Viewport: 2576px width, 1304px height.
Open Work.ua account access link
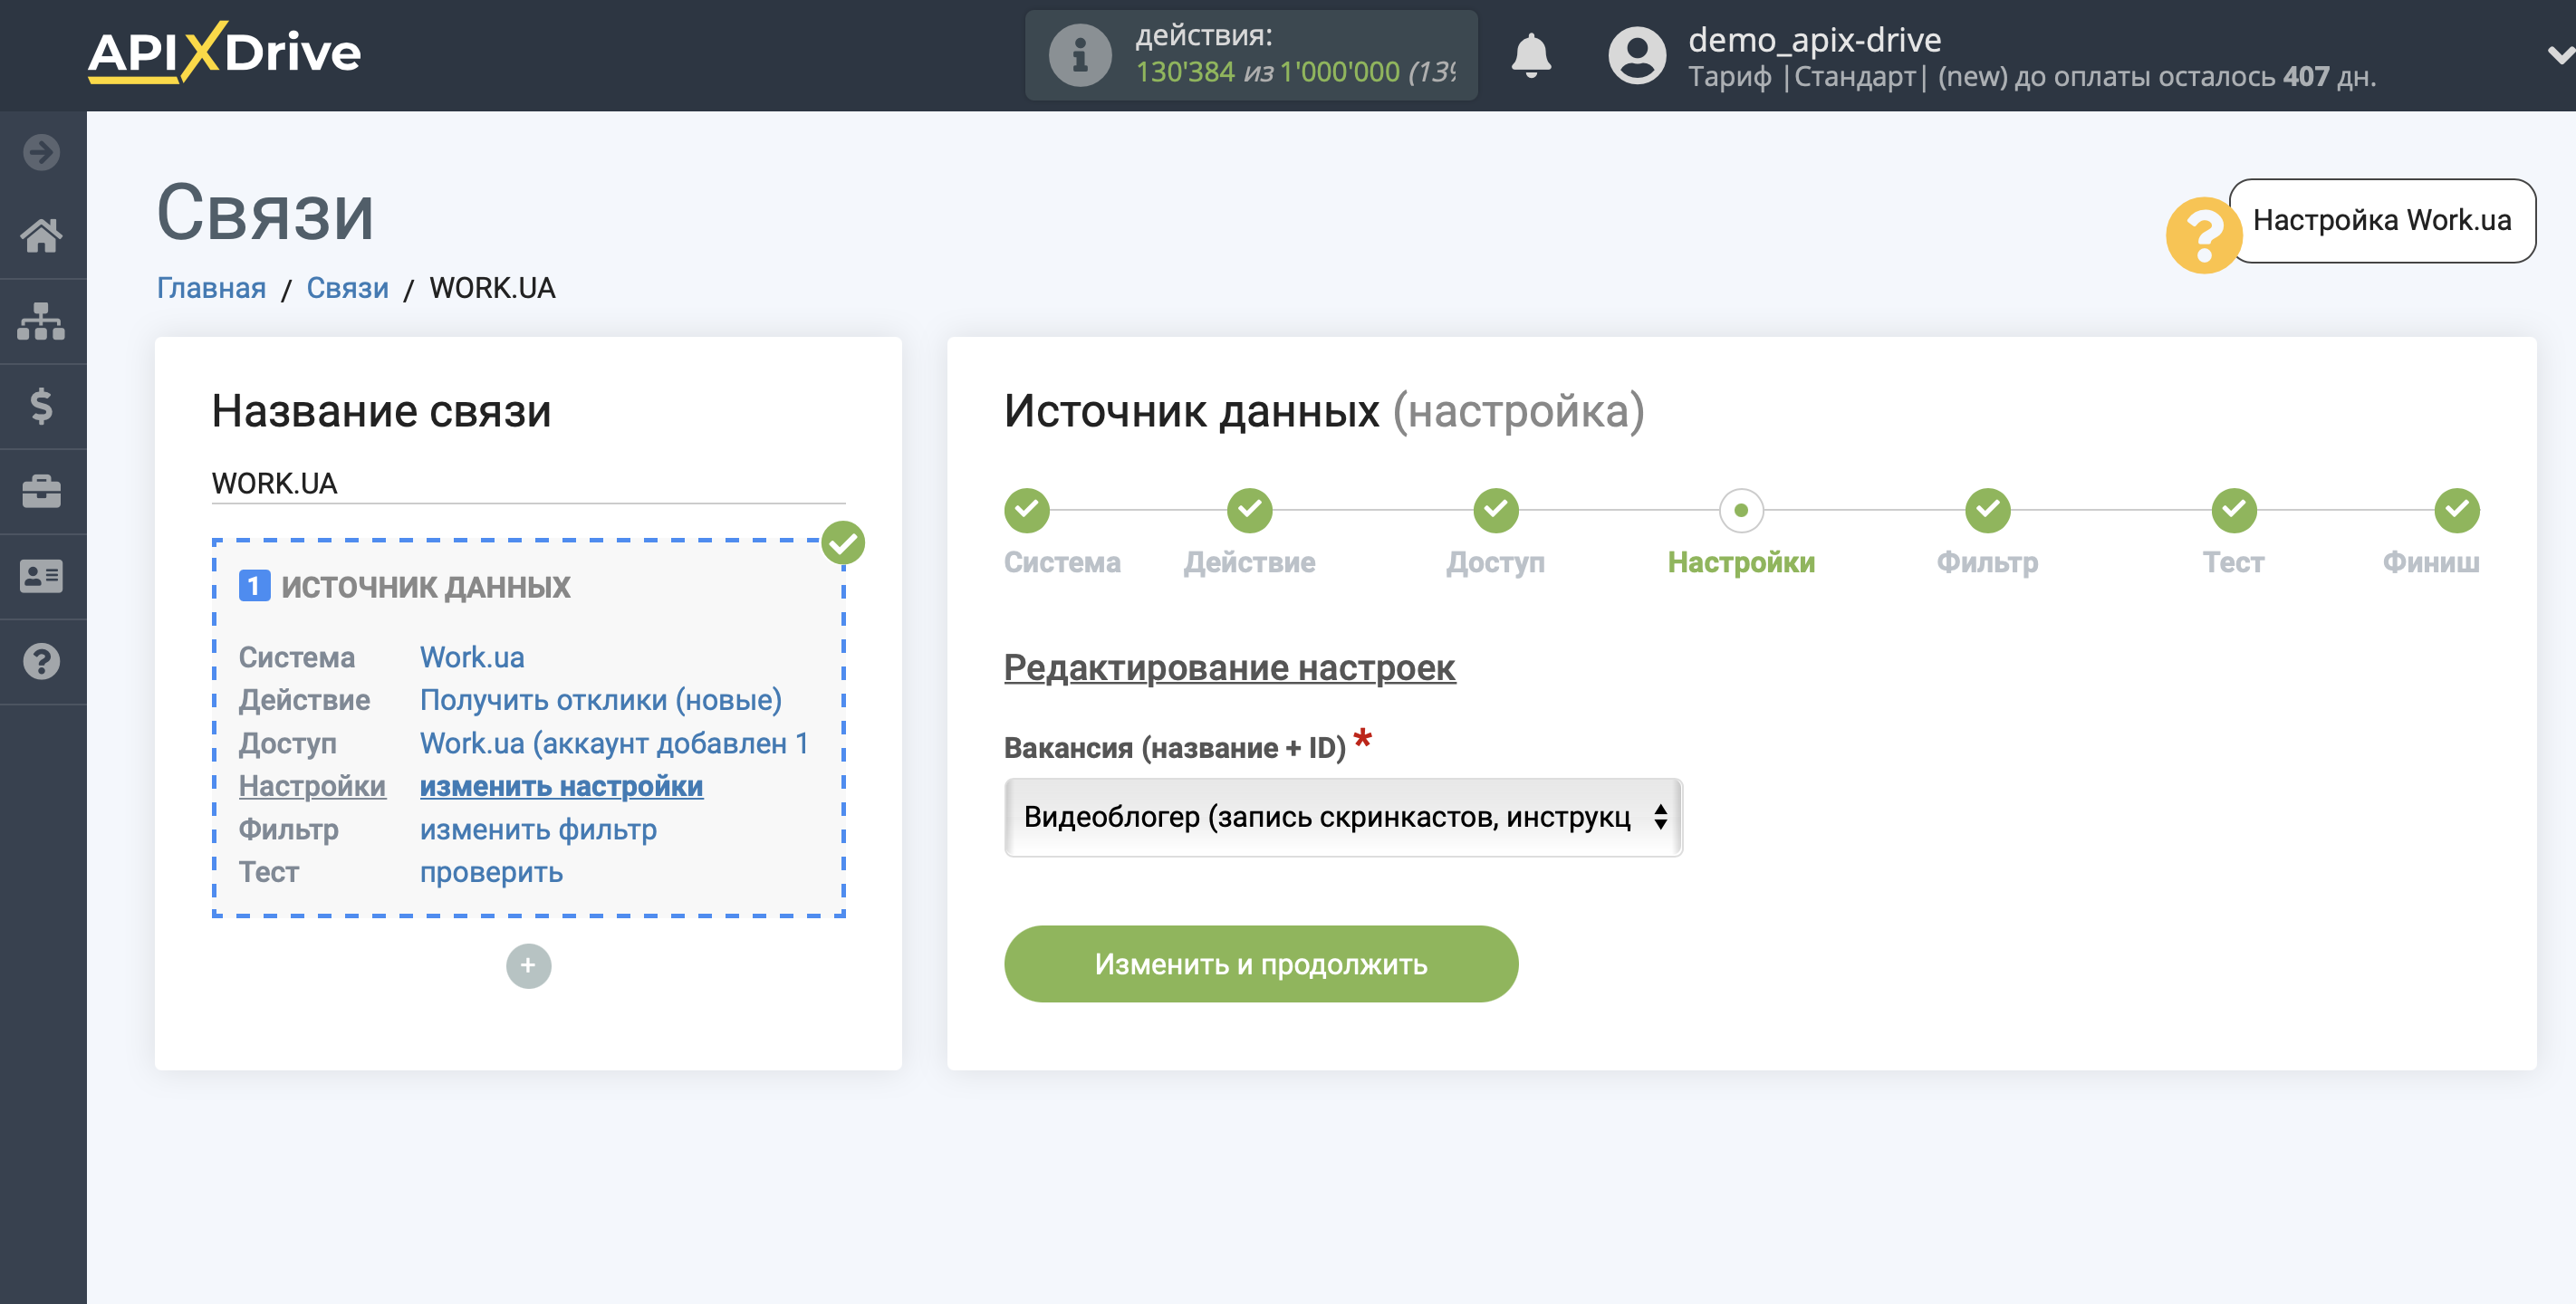pyautogui.click(x=614, y=743)
